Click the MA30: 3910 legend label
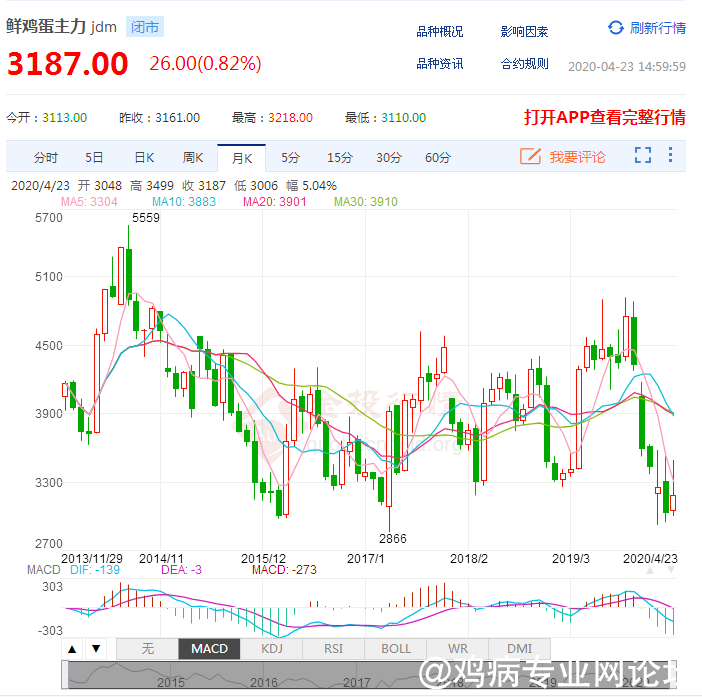Screen dimensions: 702x697 click(366, 202)
